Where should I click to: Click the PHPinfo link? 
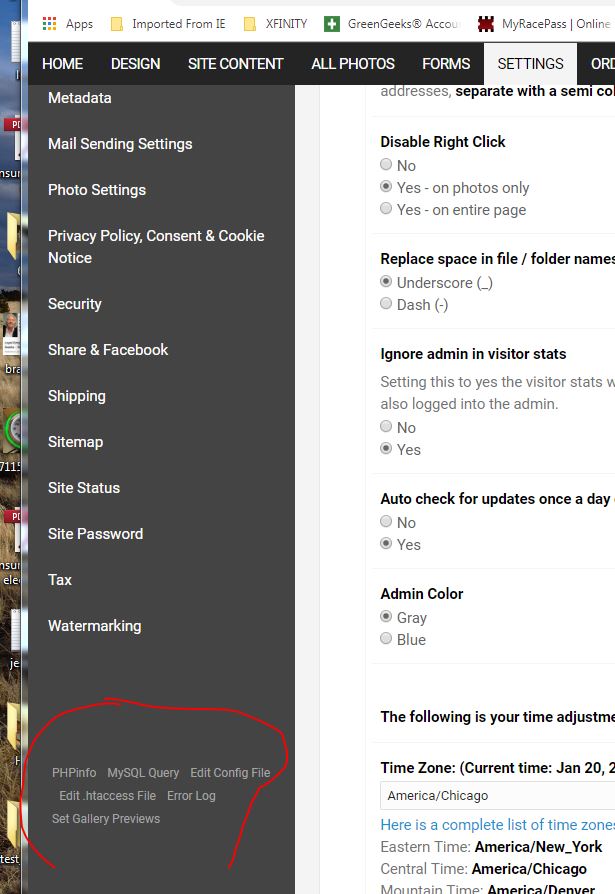(x=74, y=773)
